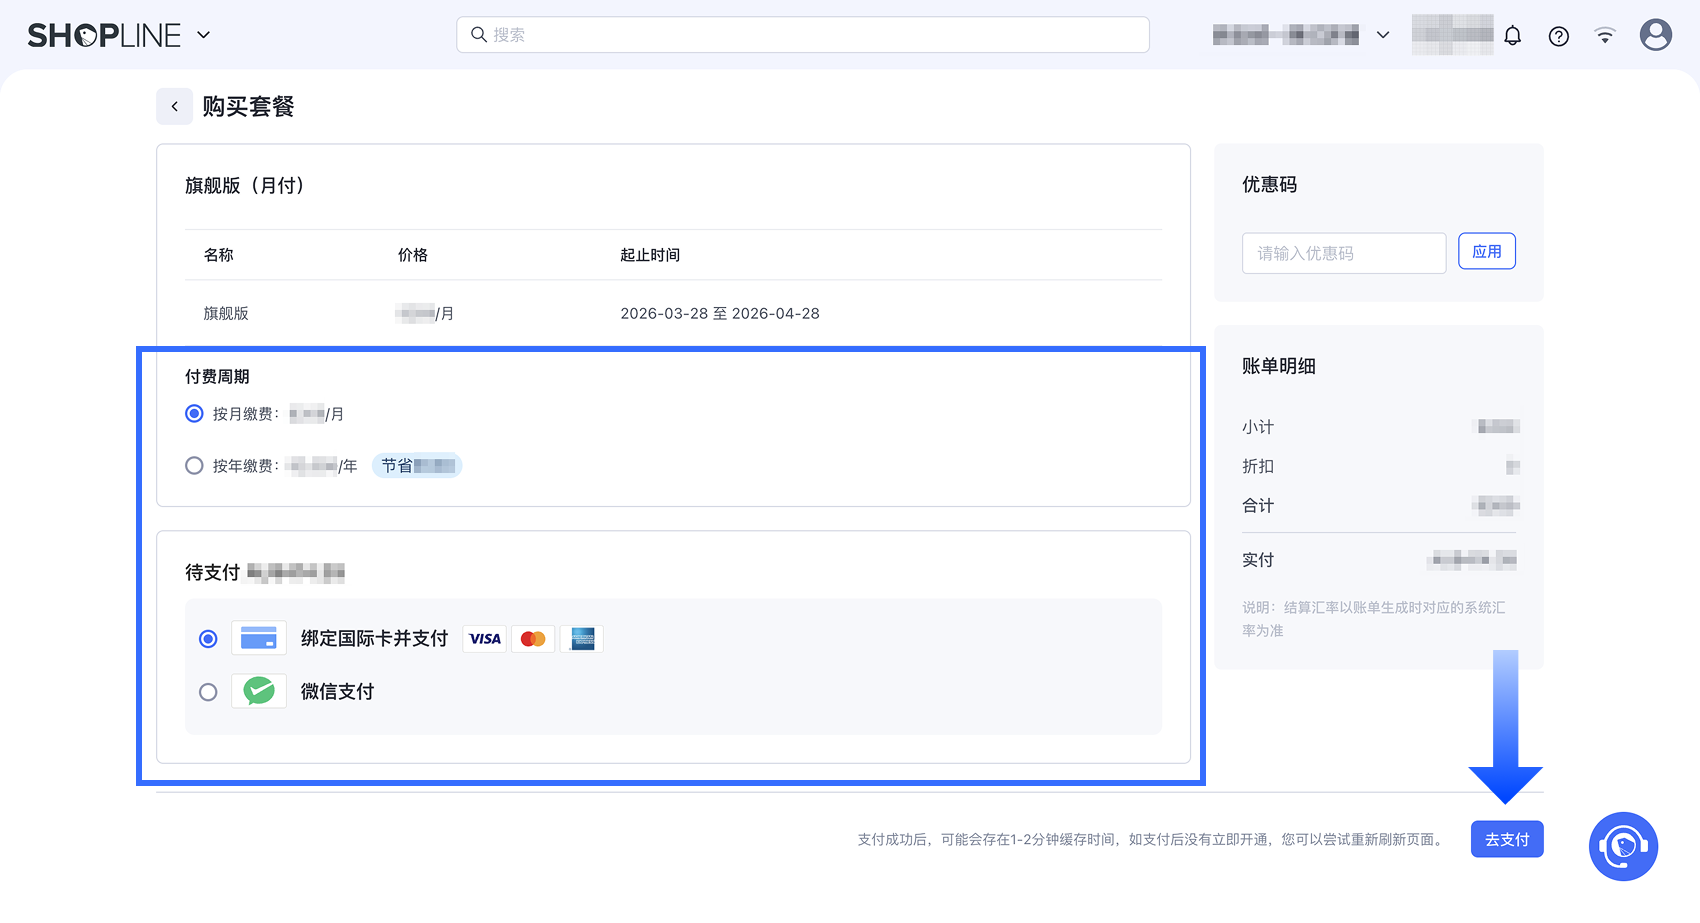Apply coupon with the 应用 button
The image size is (1700, 923).
click(x=1487, y=251)
